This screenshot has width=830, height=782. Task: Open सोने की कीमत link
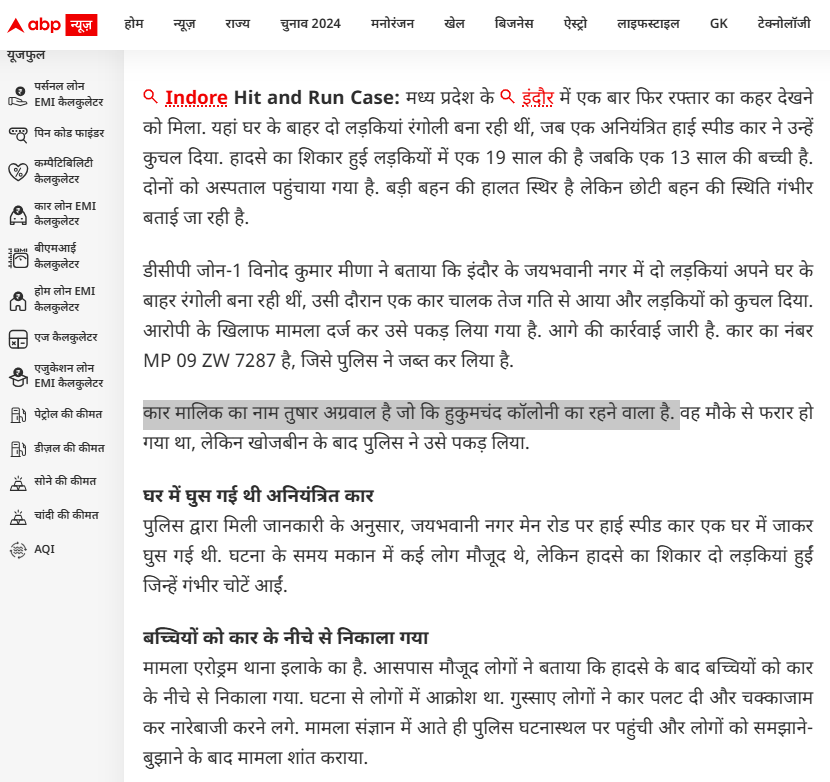click(65, 481)
